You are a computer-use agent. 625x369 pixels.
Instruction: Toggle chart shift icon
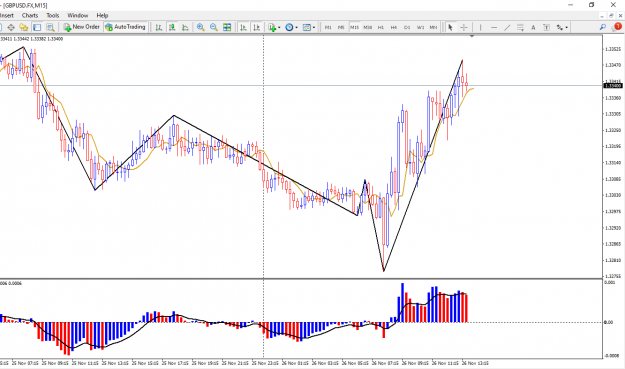pyautogui.click(x=257, y=27)
